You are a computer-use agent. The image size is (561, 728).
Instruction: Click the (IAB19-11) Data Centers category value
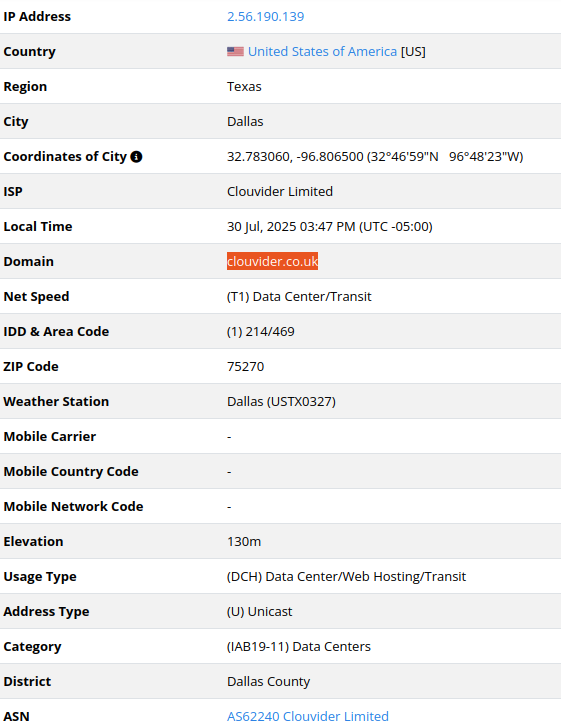click(x=299, y=647)
